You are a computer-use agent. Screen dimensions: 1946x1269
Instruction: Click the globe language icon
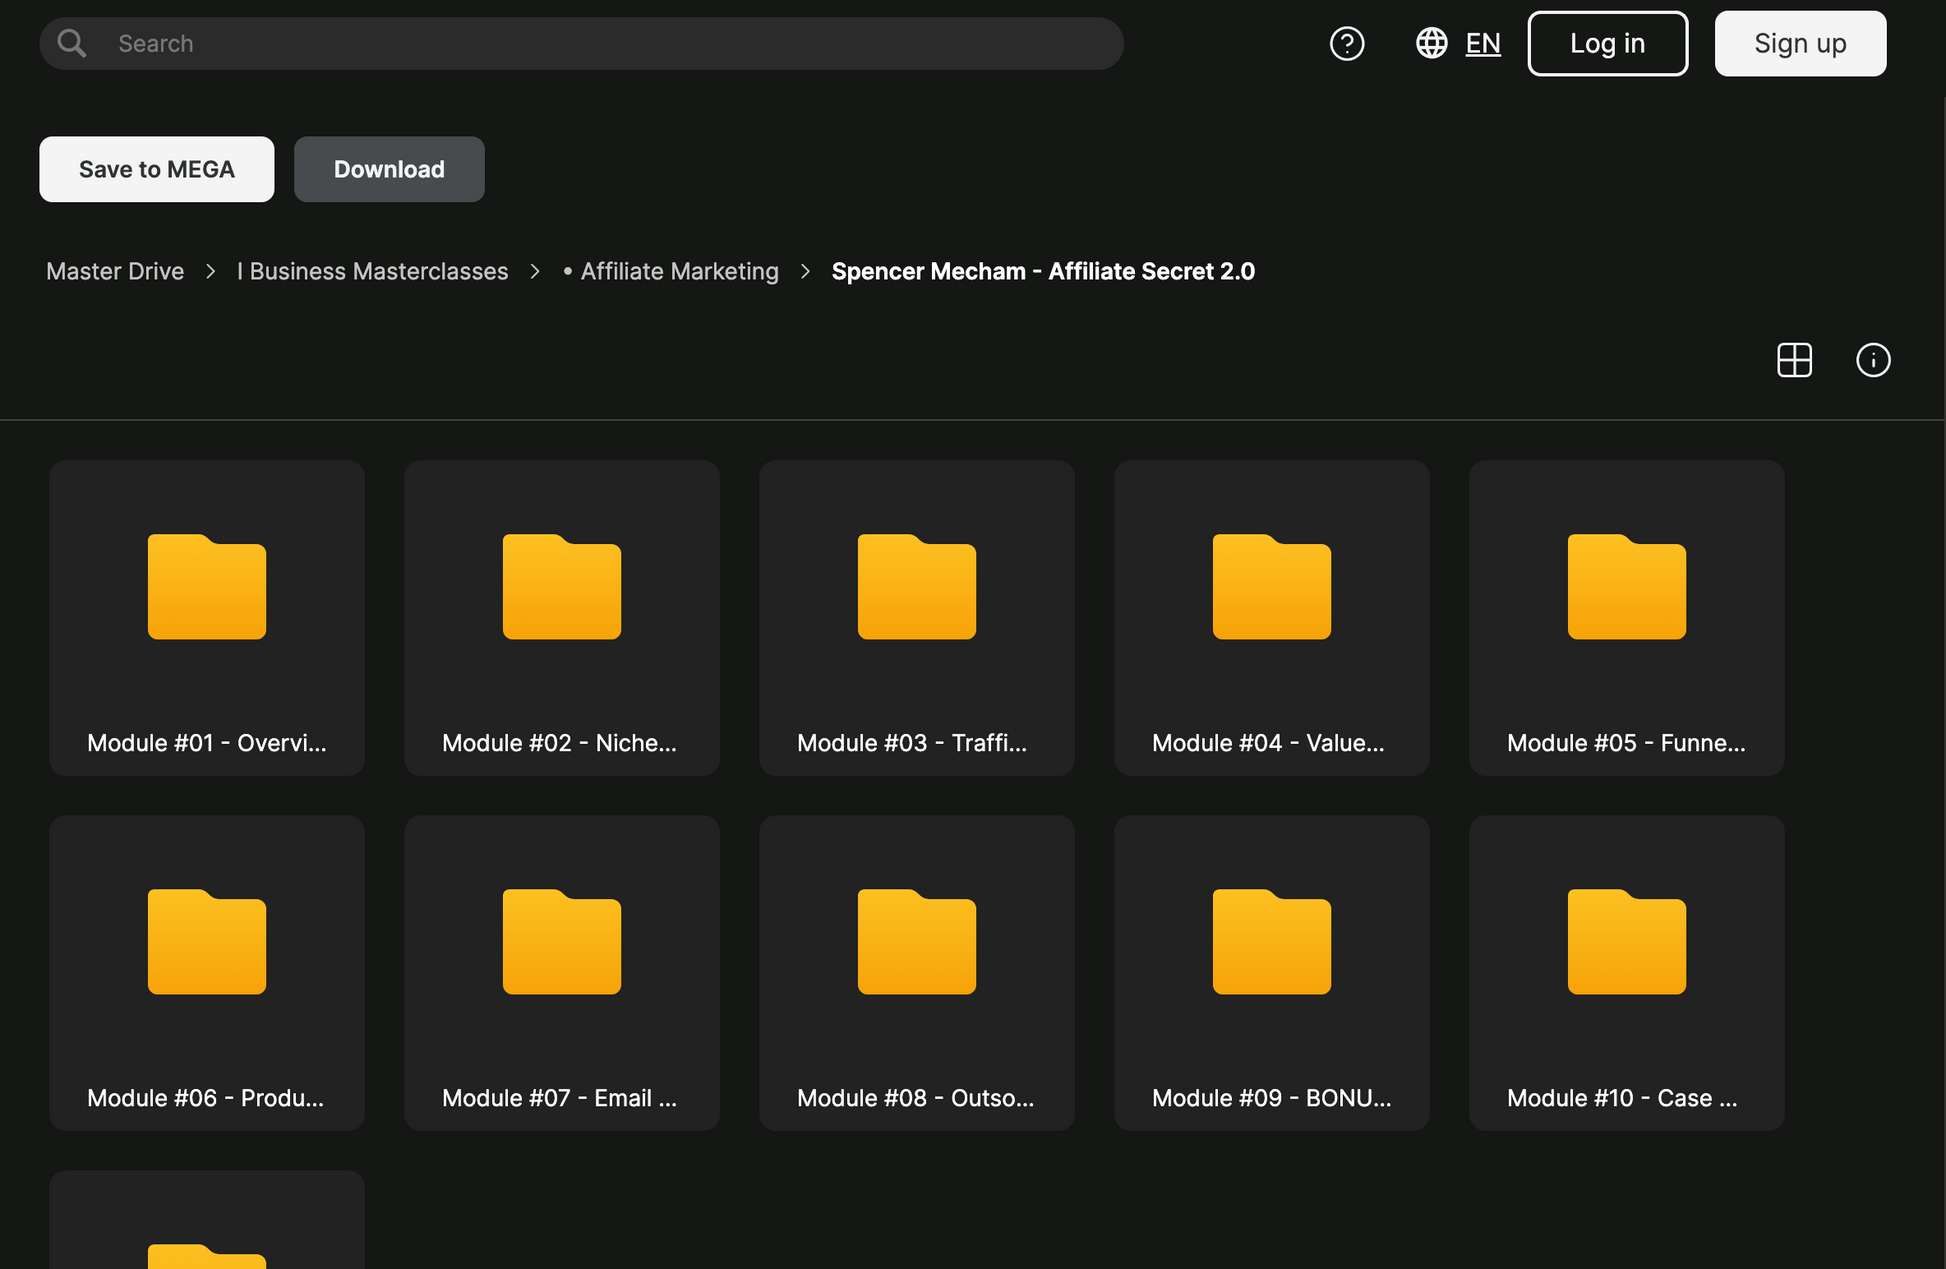1432,43
